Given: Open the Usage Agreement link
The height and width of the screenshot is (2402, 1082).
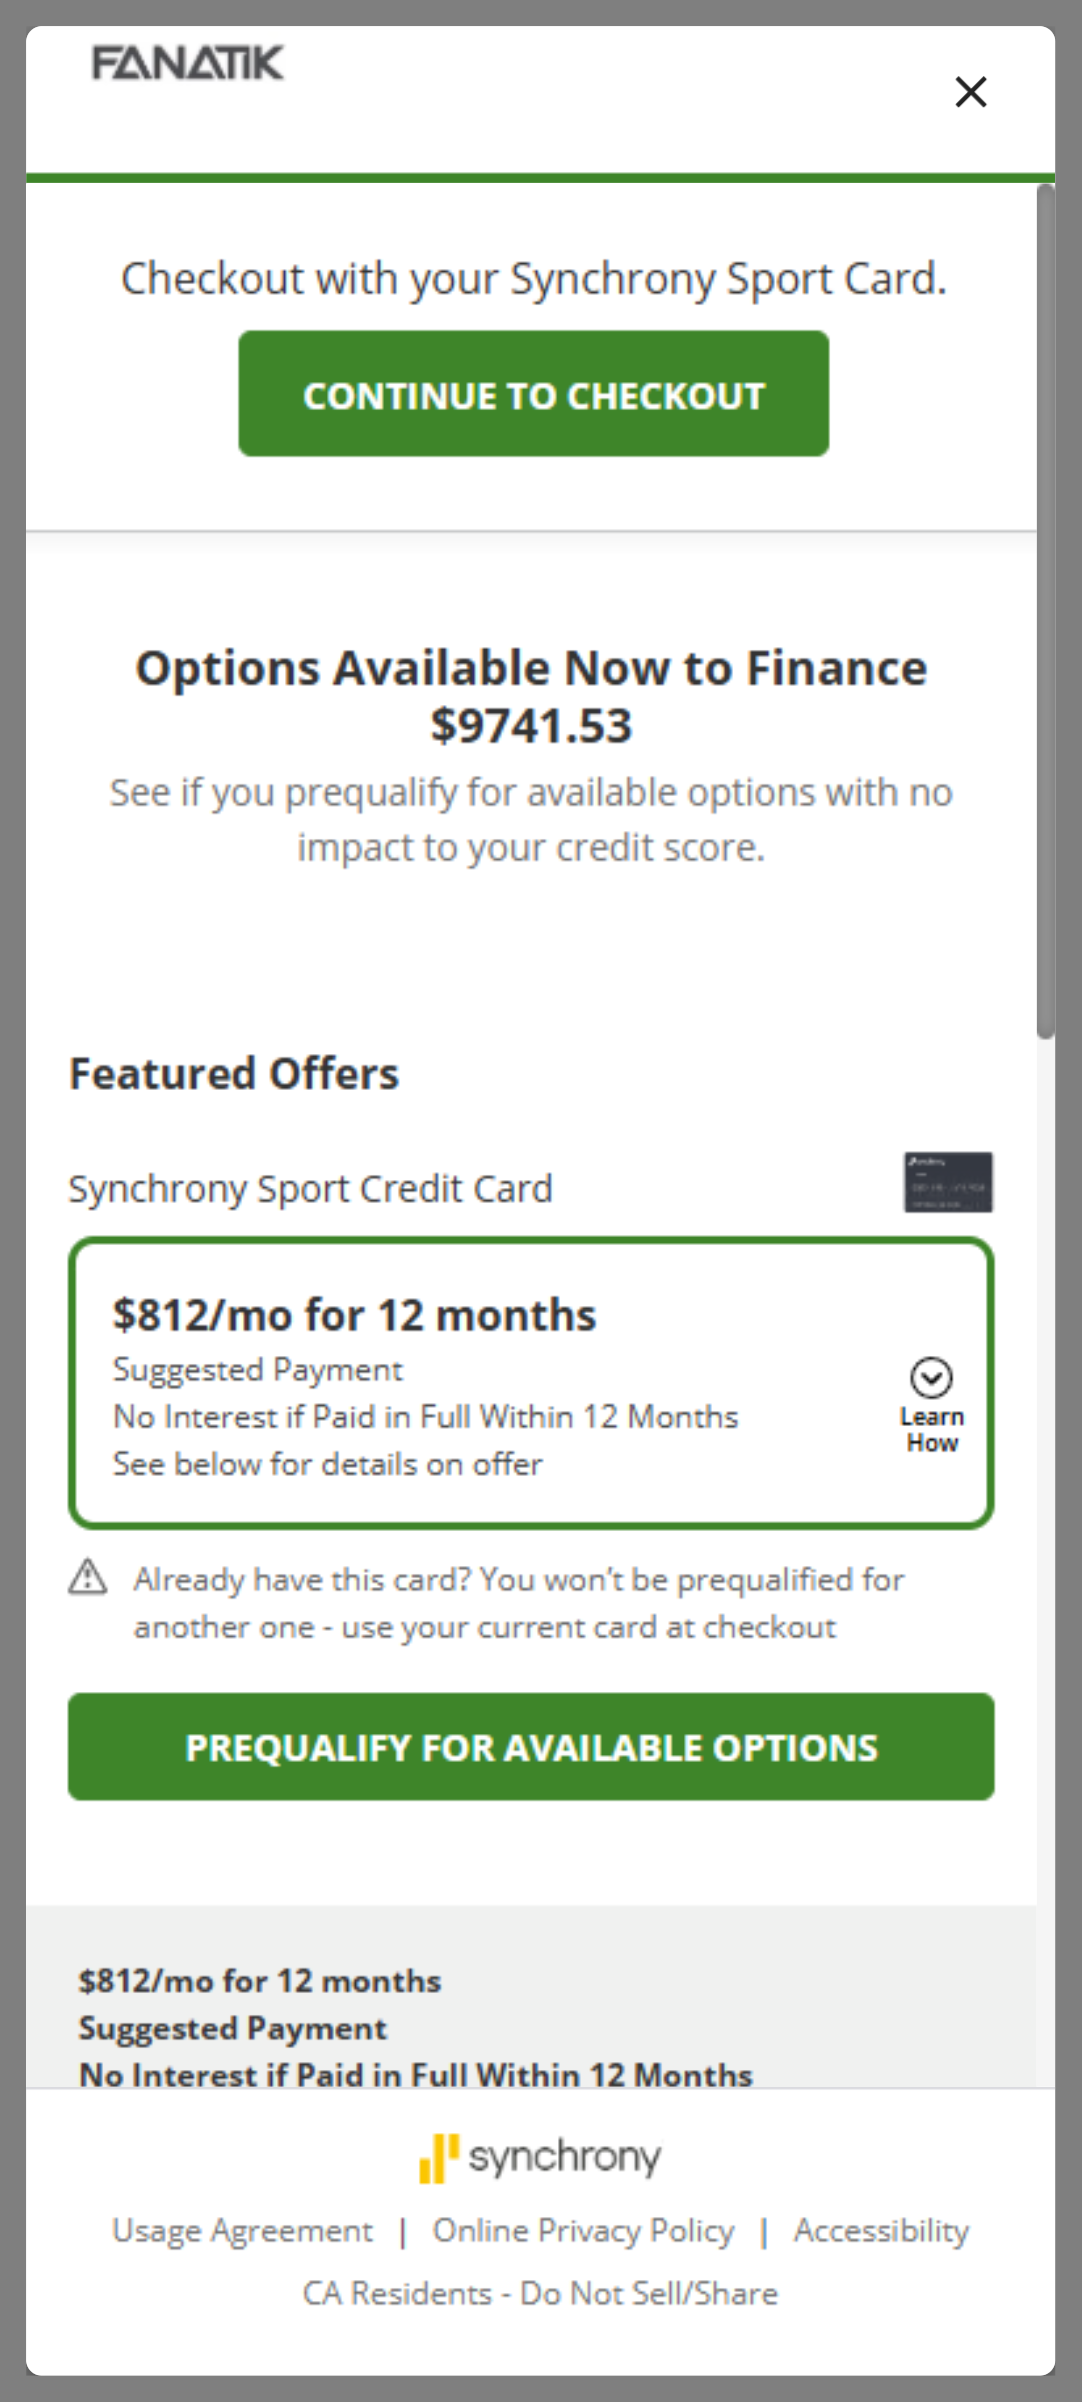Looking at the screenshot, I should coord(242,2231).
